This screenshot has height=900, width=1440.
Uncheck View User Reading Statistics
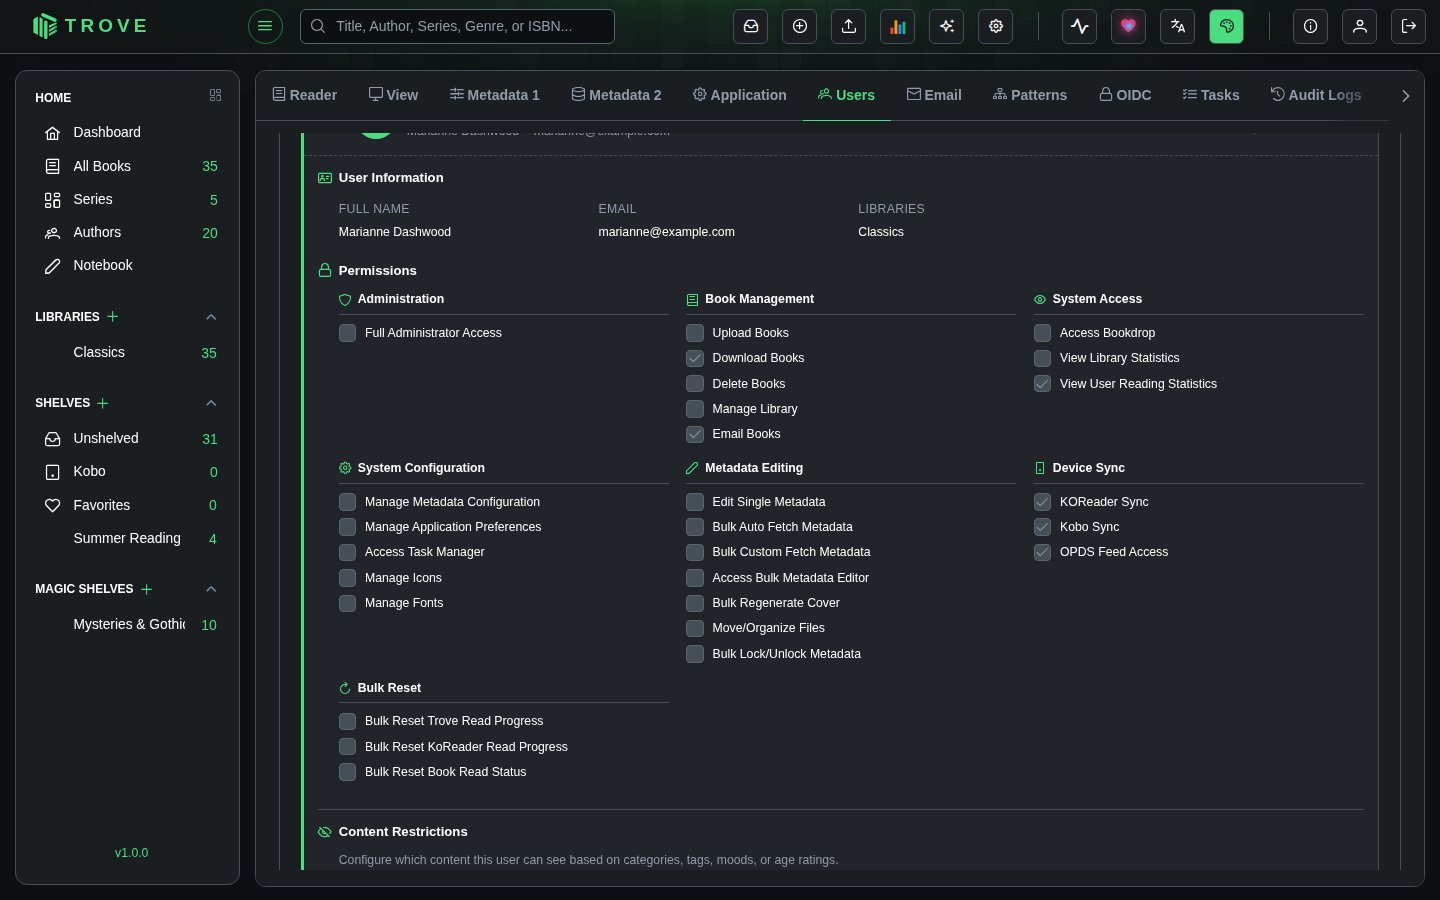click(x=1042, y=384)
